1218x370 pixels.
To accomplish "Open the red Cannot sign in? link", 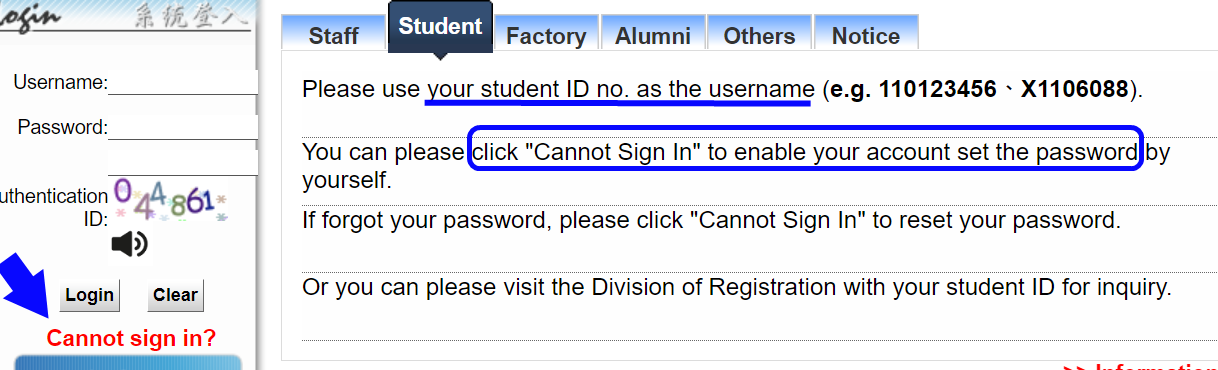I will [131, 338].
